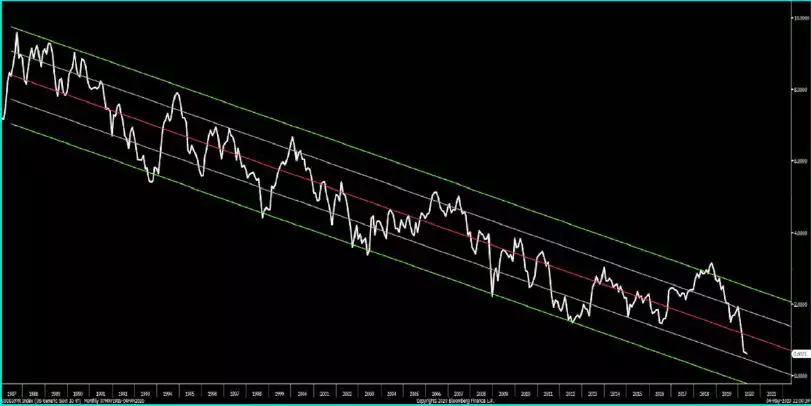Click the 2008 year label on time axis

(480, 394)
